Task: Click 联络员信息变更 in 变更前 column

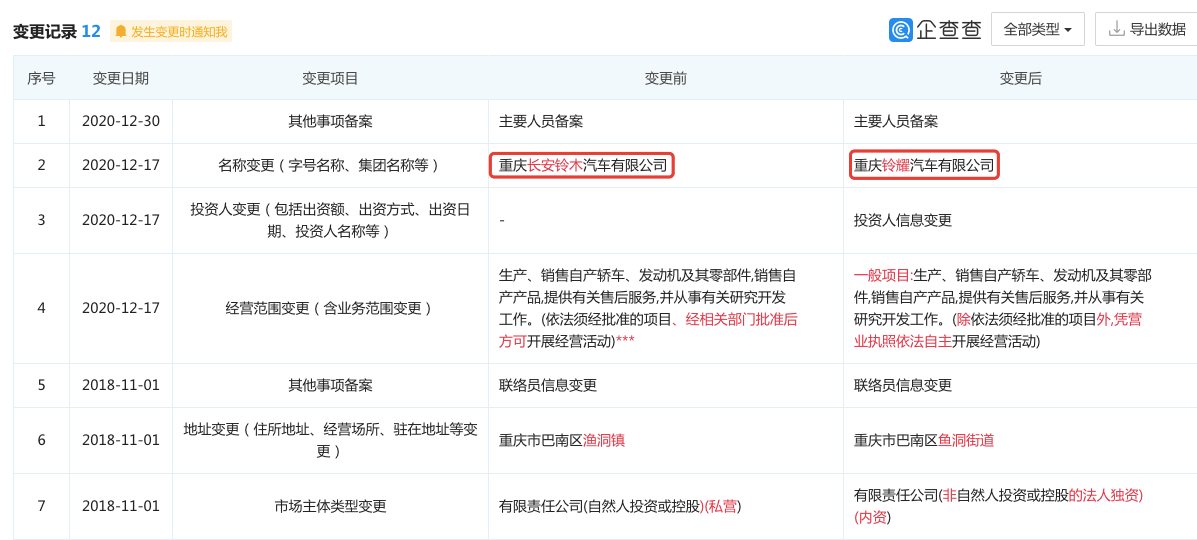Action: 548,385
